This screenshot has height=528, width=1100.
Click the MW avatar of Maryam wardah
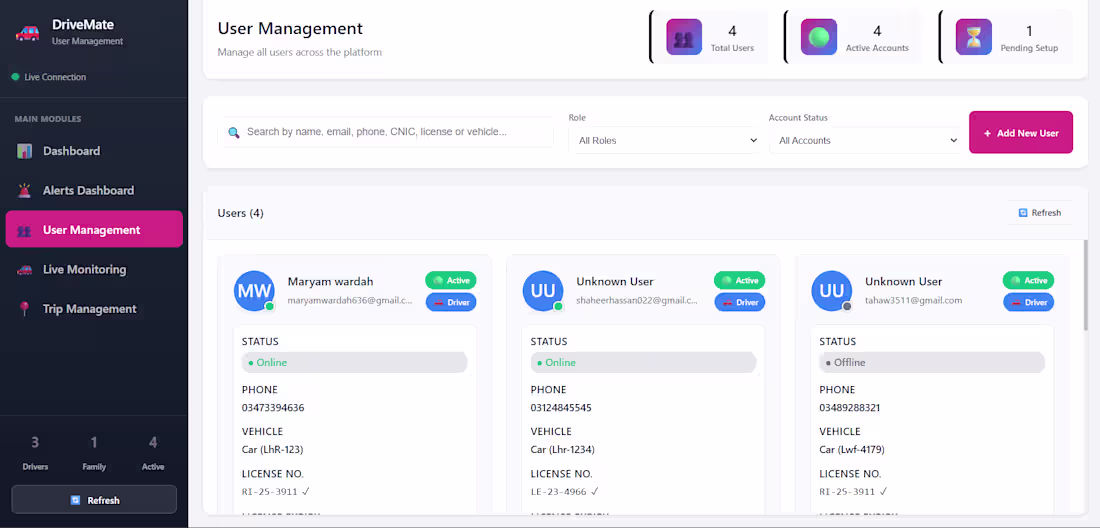coord(254,291)
